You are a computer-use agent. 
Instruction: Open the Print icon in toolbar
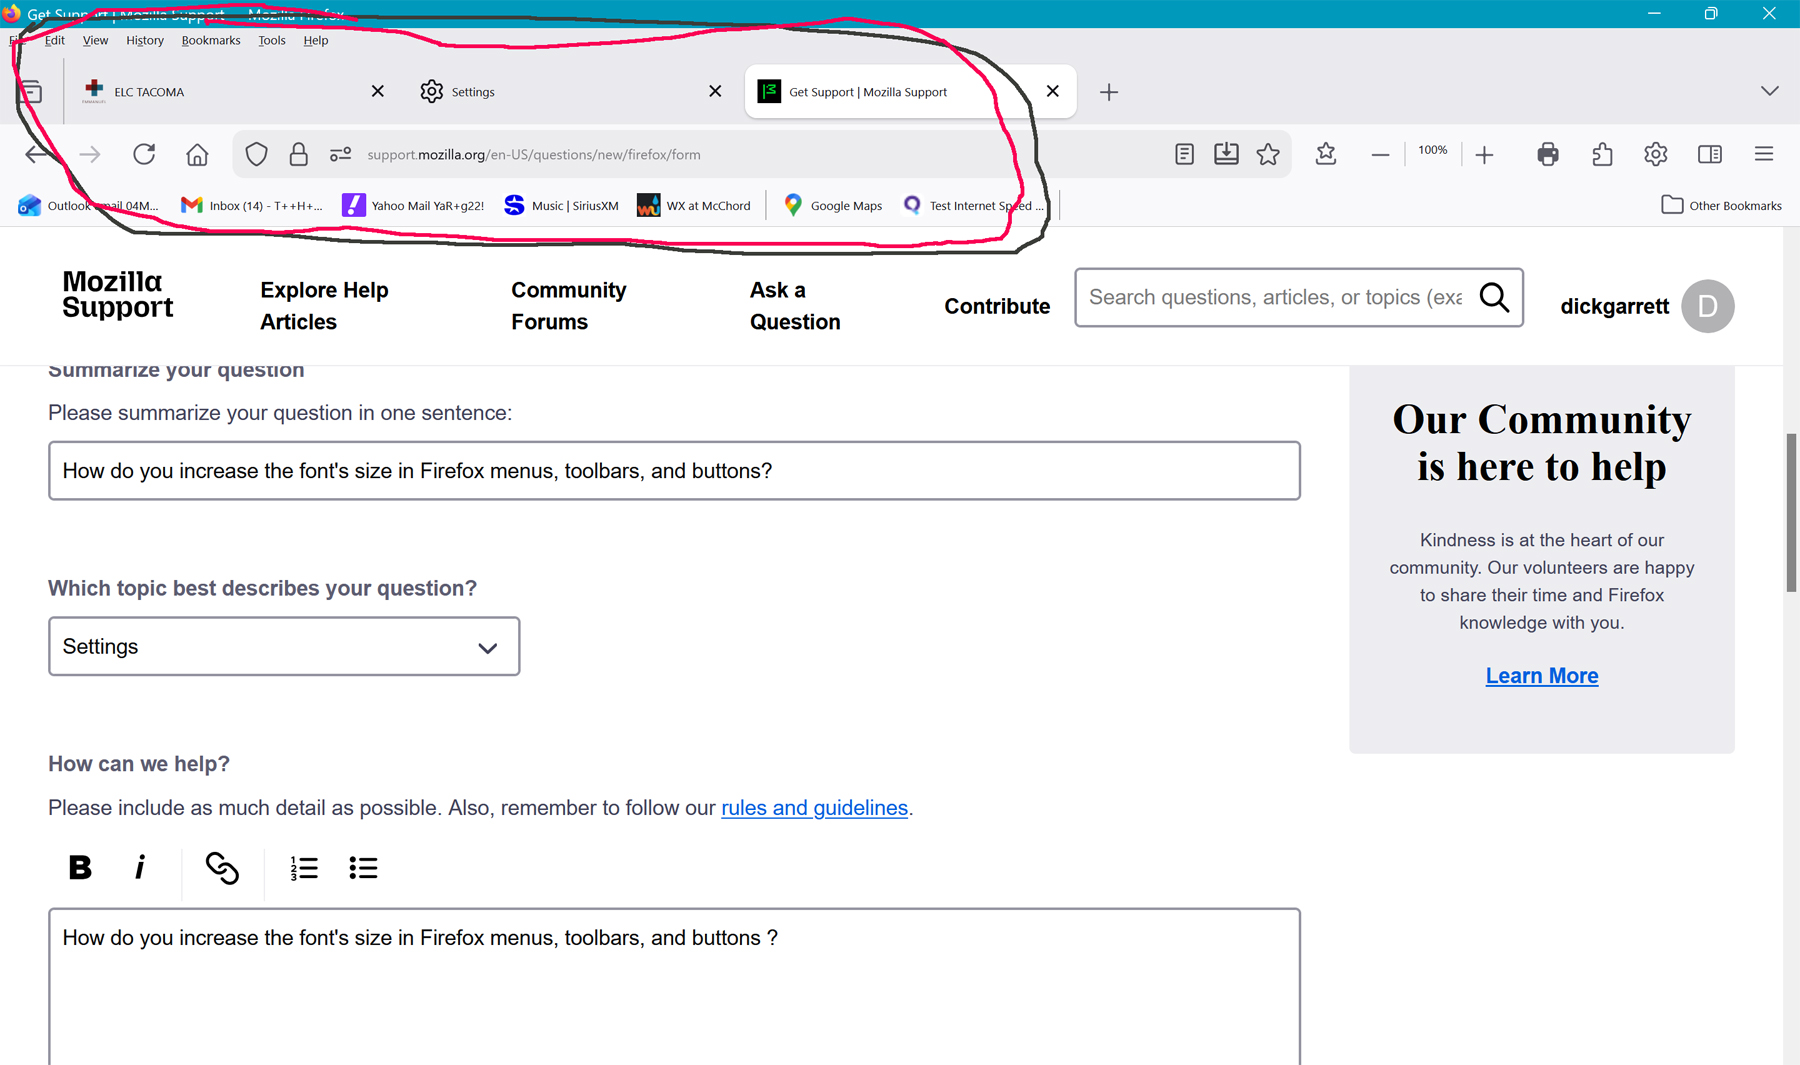[1547, 154]
